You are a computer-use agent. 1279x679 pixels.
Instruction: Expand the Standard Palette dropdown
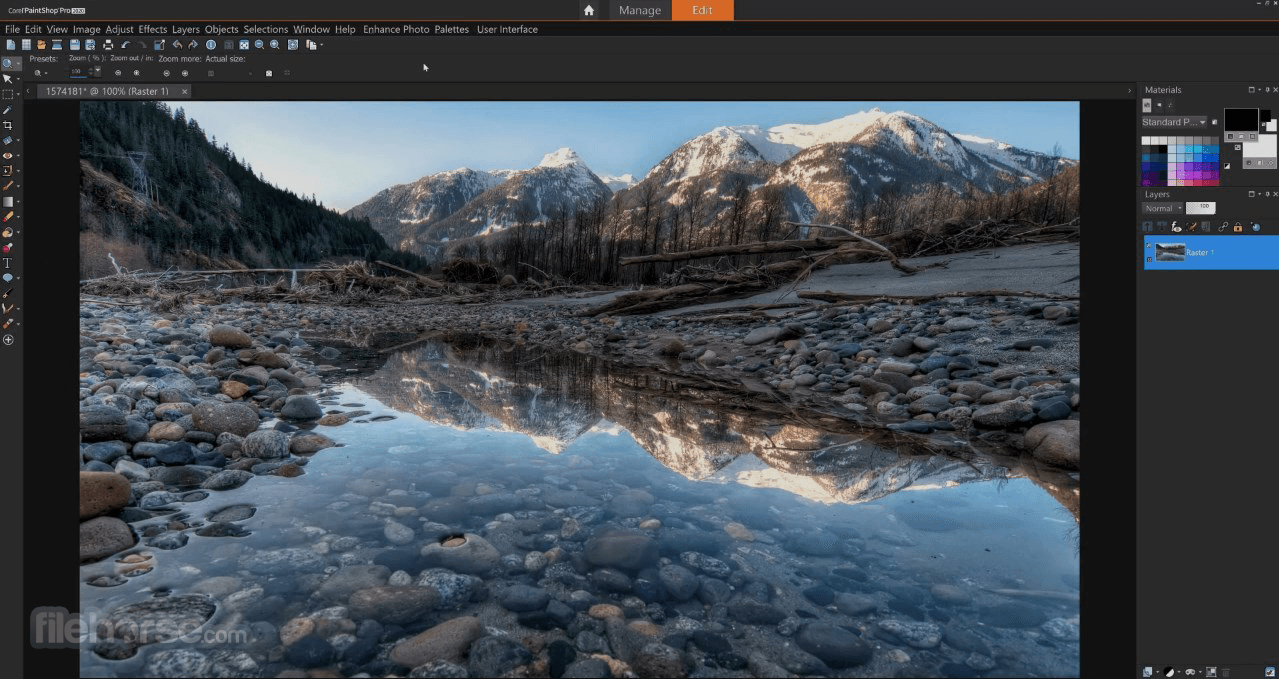pos(1174,122)
